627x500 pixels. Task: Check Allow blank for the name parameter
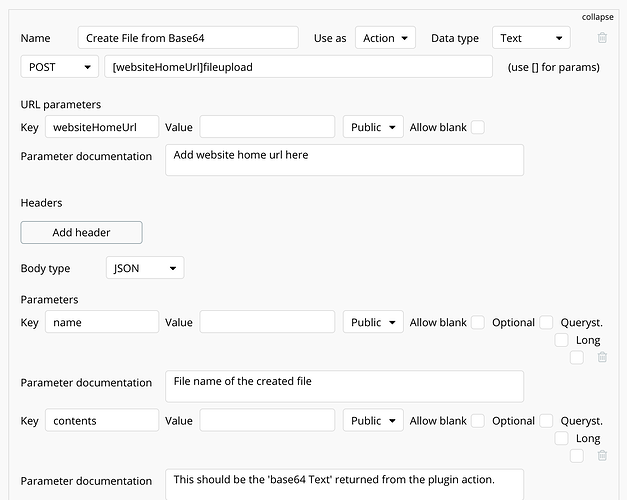point(478,322)
